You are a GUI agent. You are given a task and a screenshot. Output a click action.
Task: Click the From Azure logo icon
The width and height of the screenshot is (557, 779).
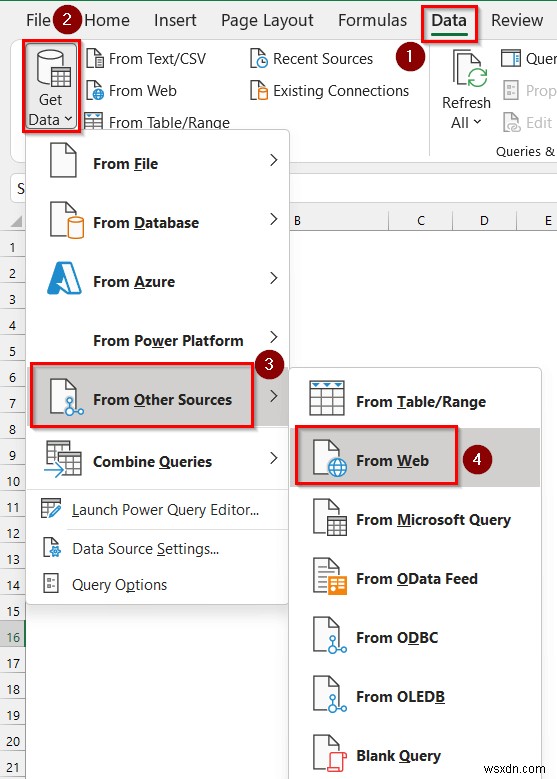pyautogui.click(x=64, y=278)
